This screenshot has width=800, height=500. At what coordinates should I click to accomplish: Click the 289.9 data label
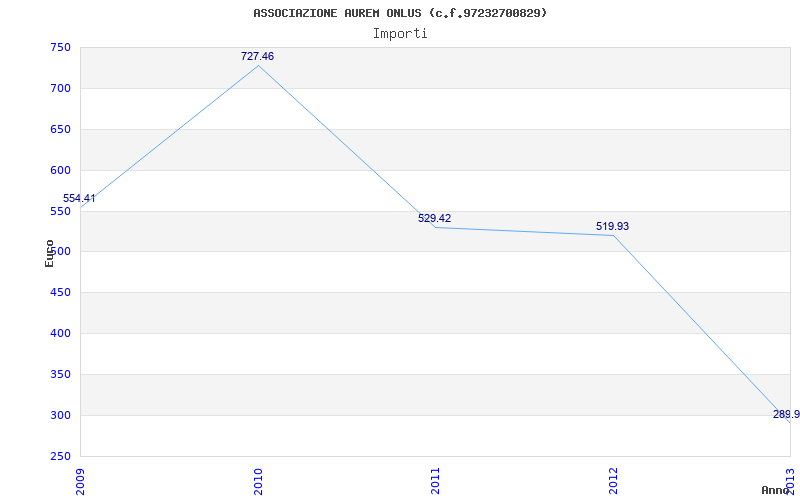pos(786,414)
